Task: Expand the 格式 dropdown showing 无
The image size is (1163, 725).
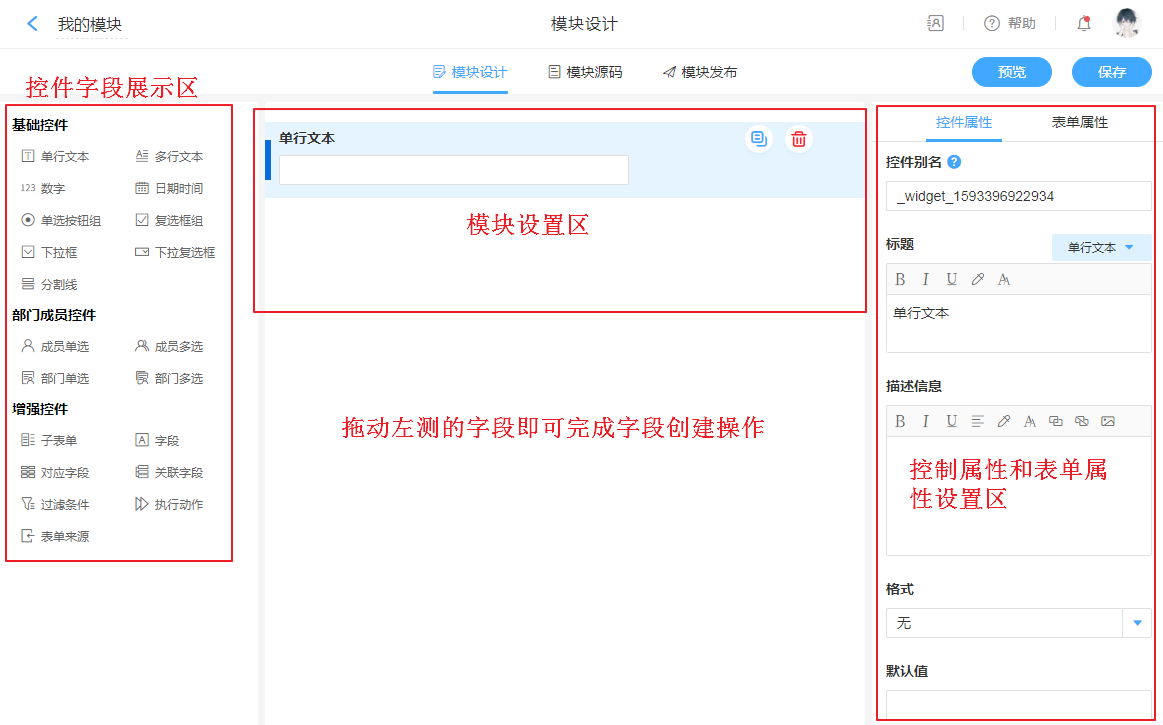Action: point(1137,623)
